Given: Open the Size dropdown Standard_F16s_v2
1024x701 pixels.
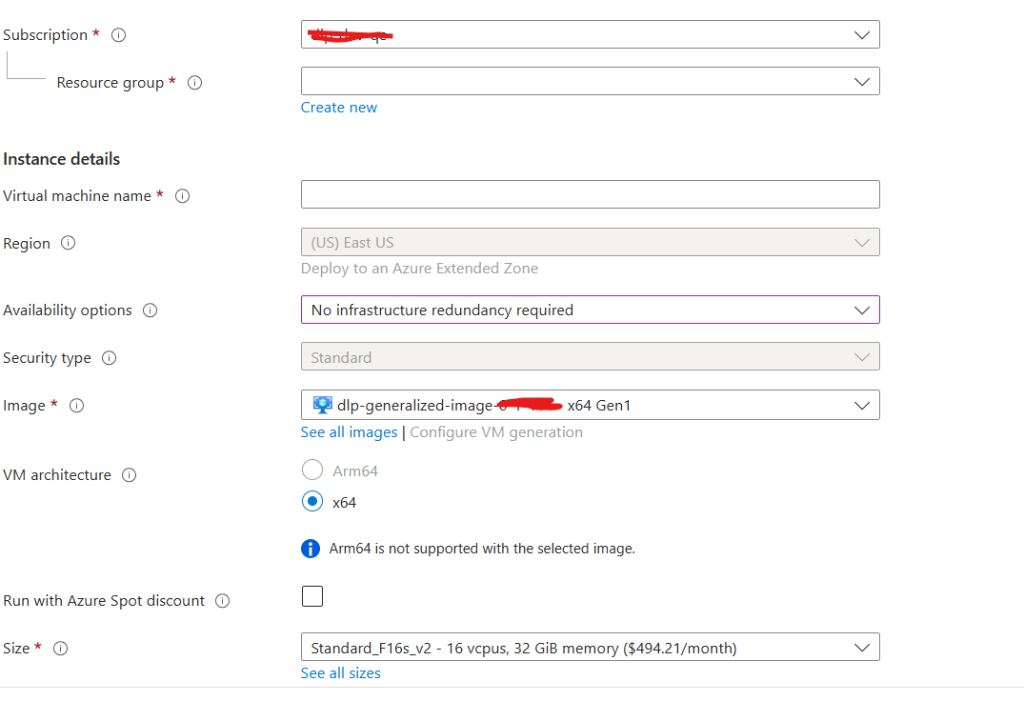Looking at the screenshot, I should click(x=590, y=647).
